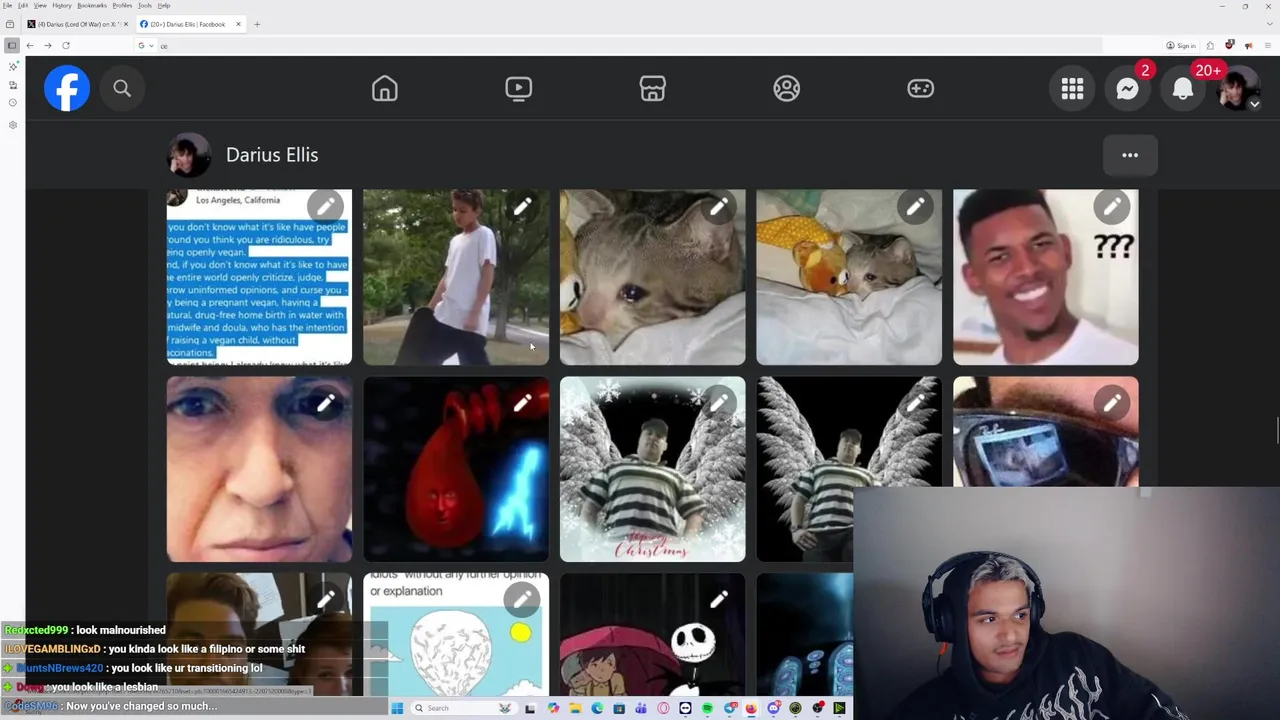Open the Profiles menu in browser
This screenshot has width=1280, height=720.
[x=122, y=5]
